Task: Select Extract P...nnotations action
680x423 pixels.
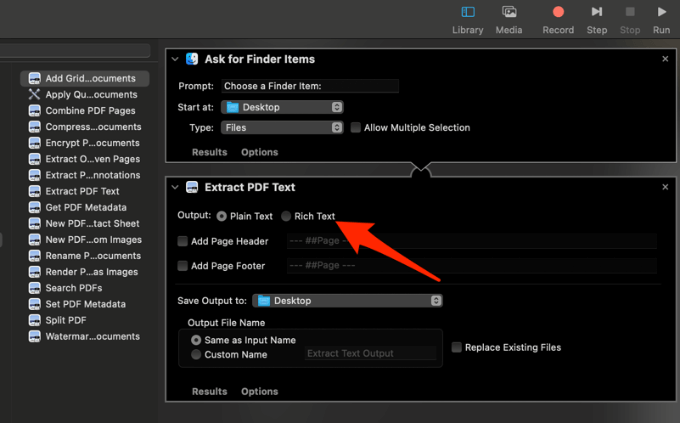Action: (85, 175)
